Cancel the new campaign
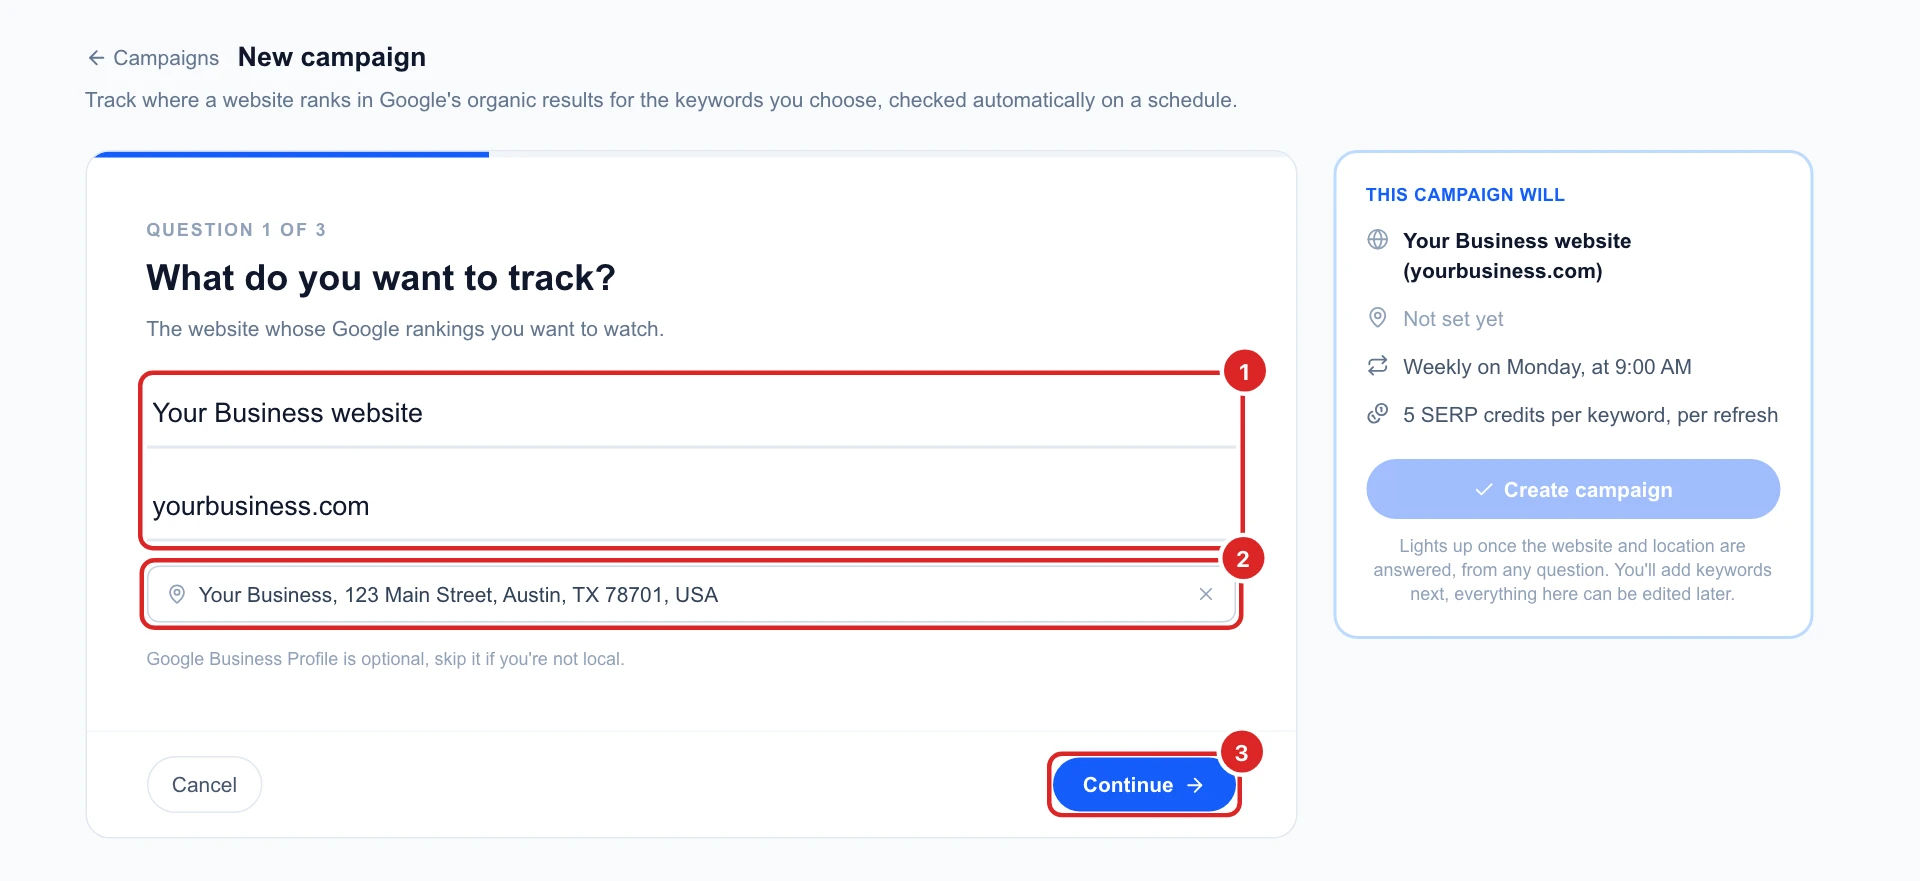Viewport: 1920px width, 881px height. (204, 785)
